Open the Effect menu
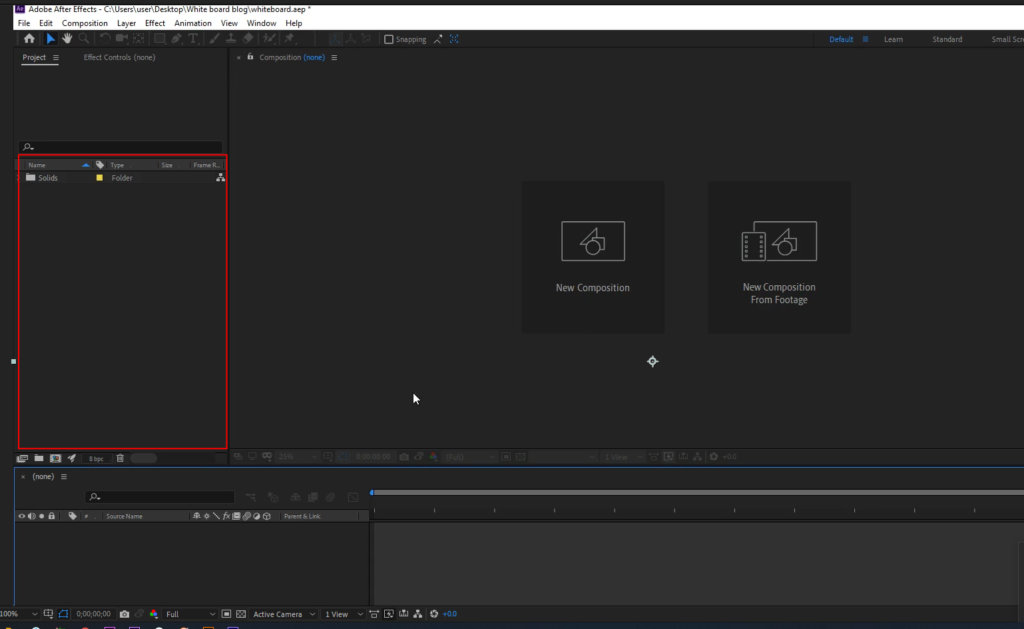 click(x=155, y=22)
